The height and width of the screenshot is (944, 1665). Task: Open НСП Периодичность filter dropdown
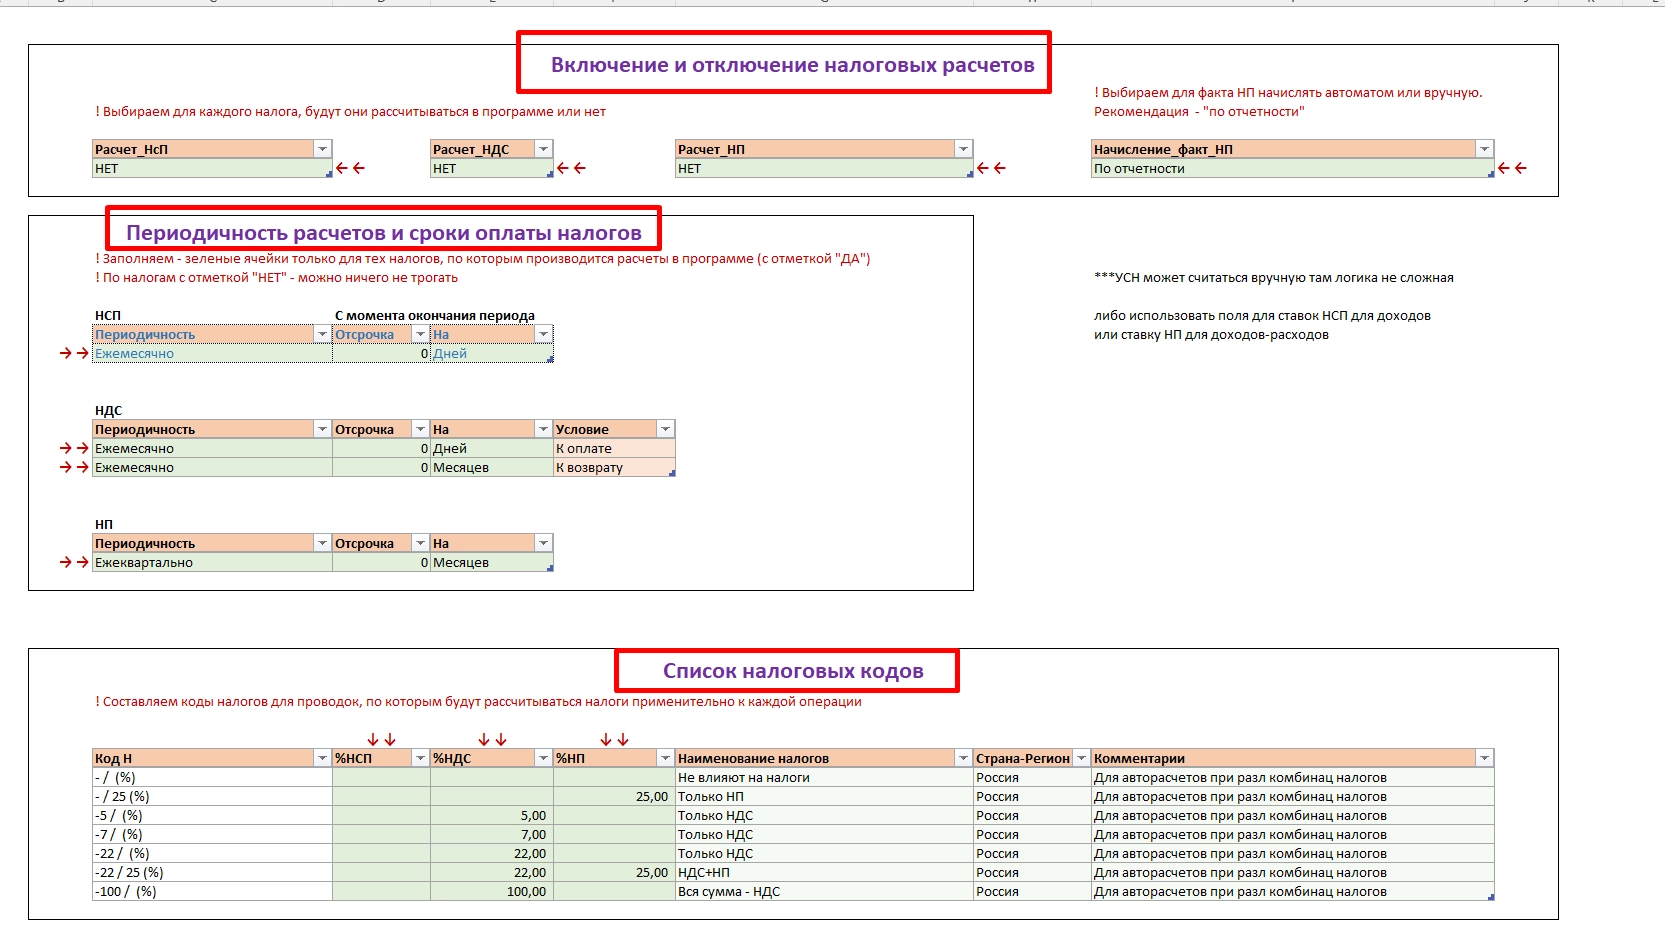pyautogui.click(x=322, y=334)
